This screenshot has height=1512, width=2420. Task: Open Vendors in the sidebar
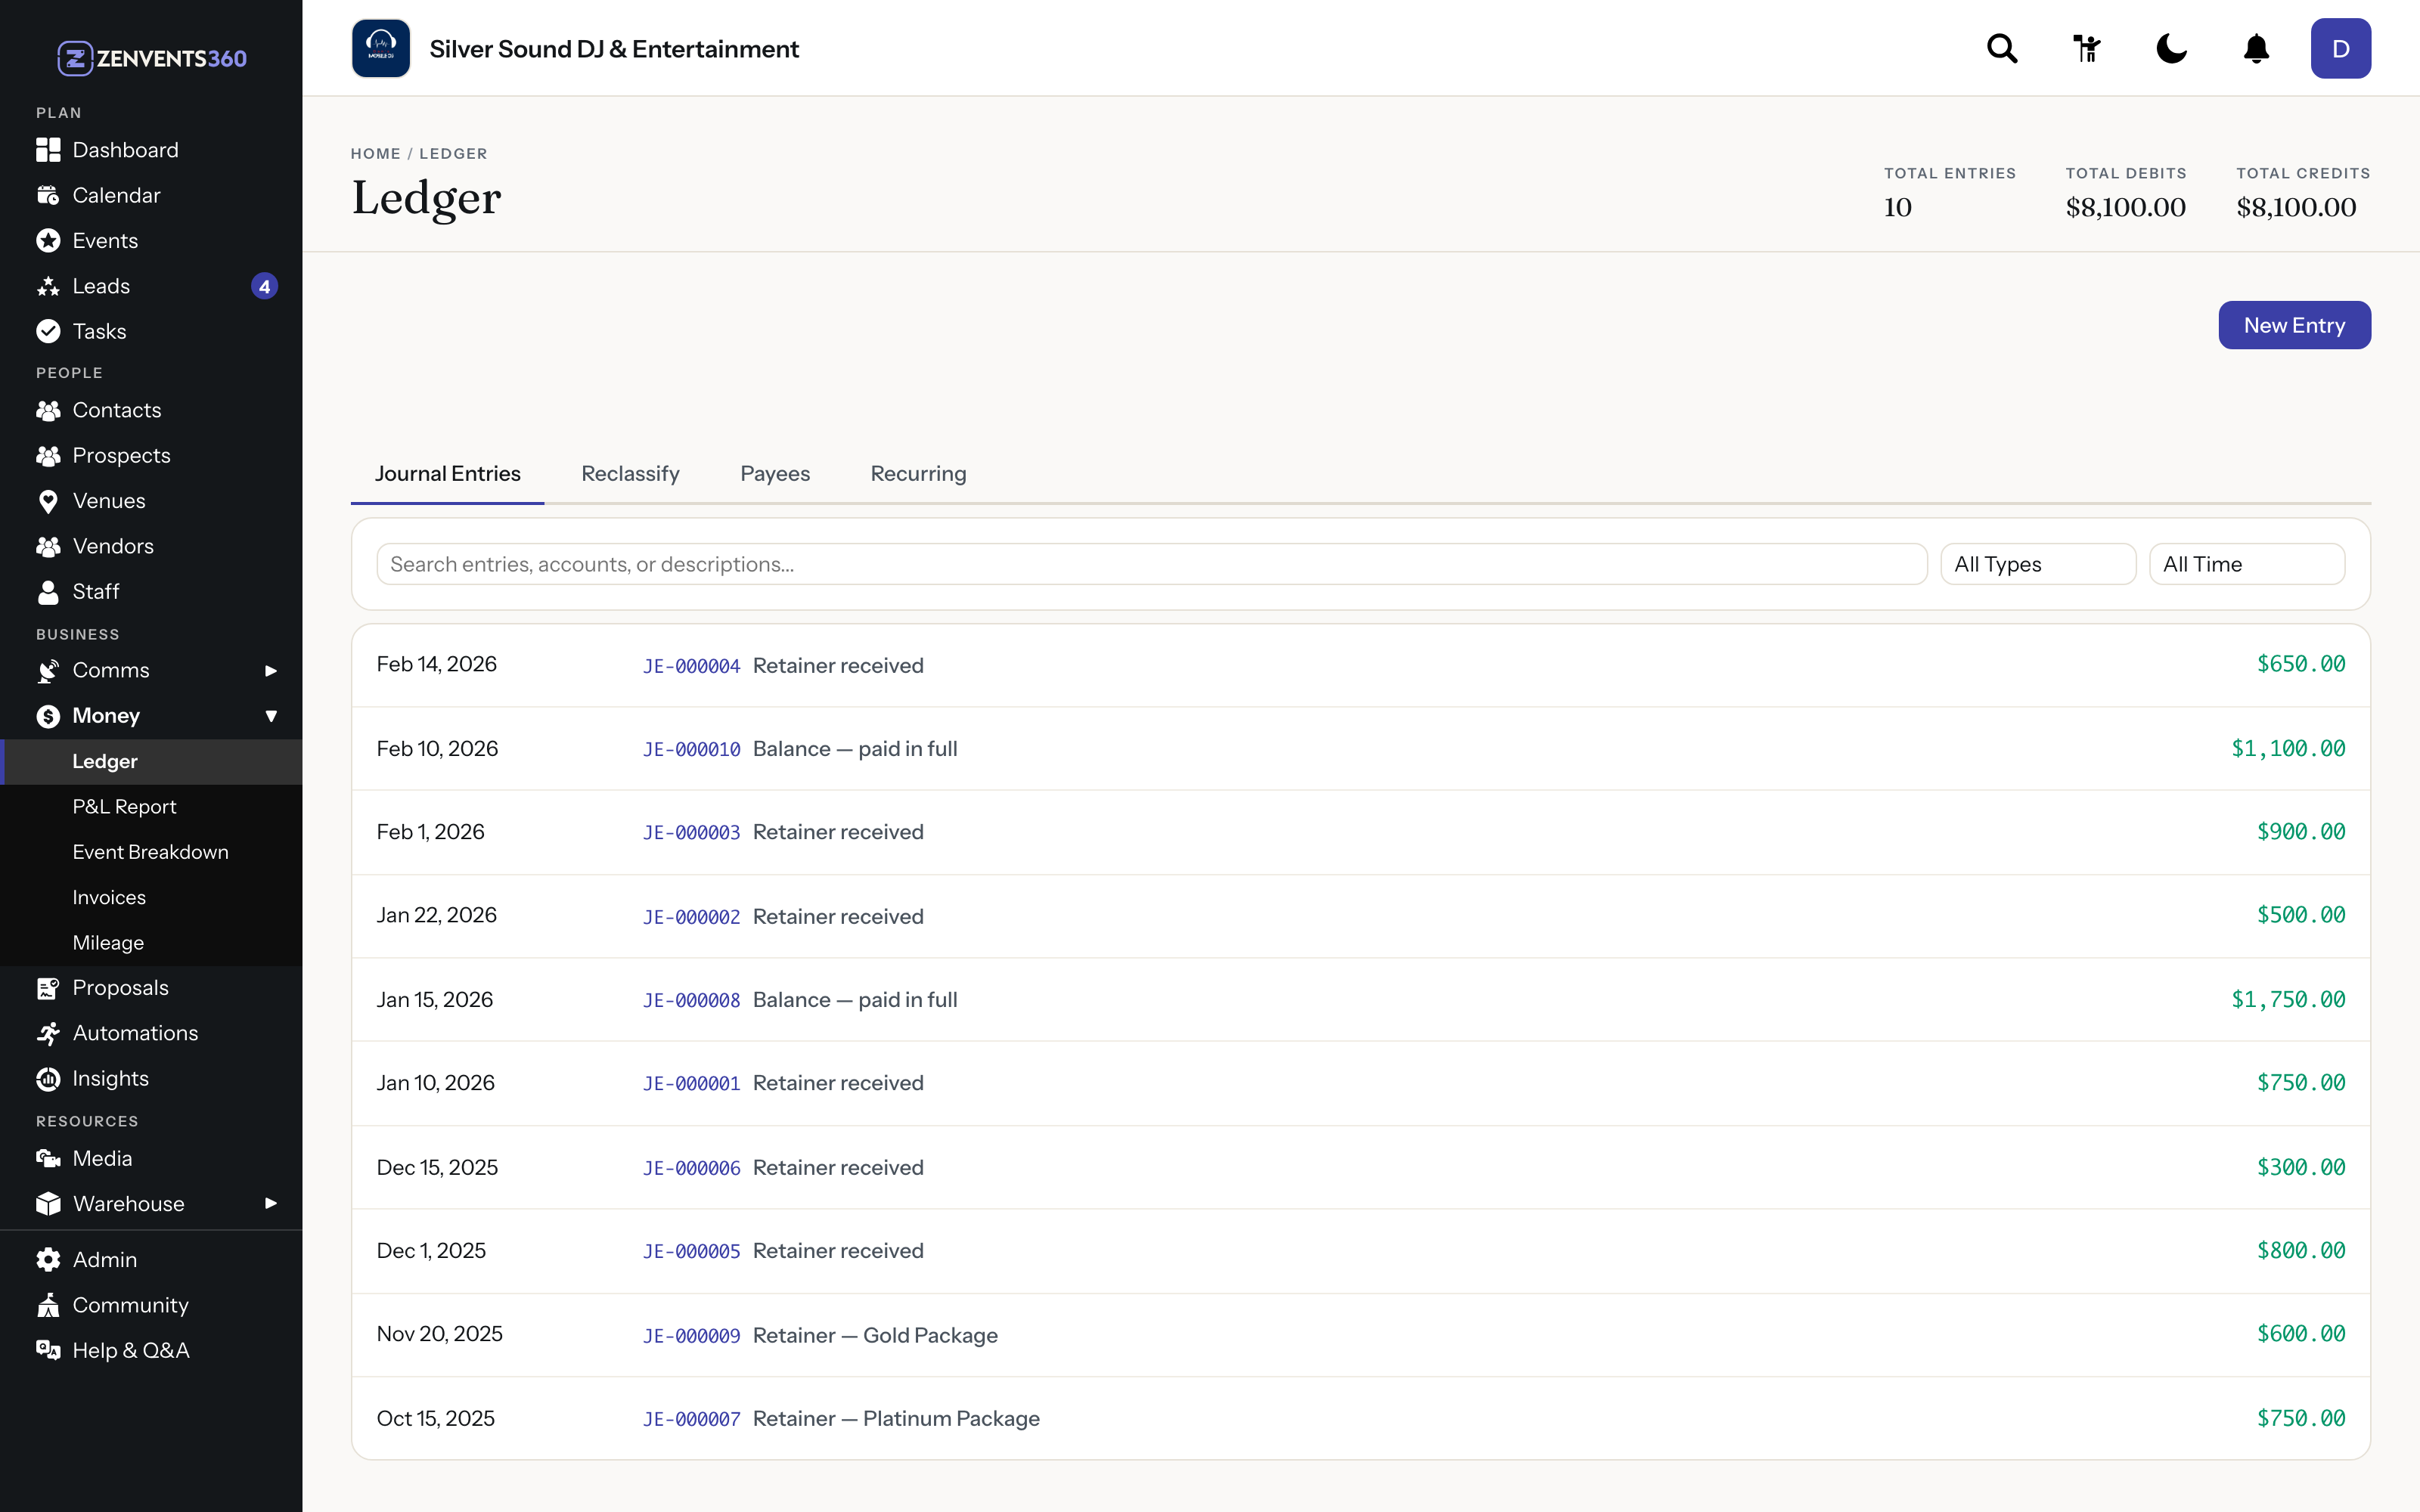click(x=151, y=546)
